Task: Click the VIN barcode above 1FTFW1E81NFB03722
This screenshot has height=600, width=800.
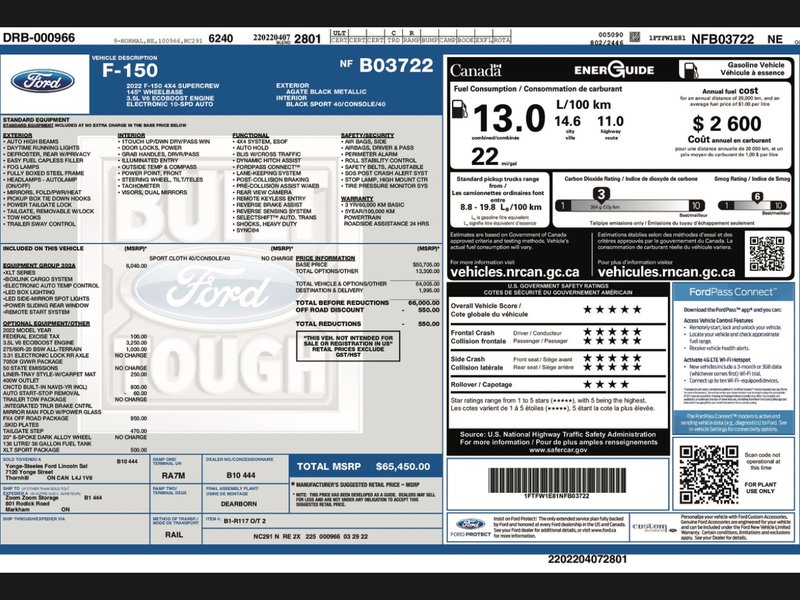Action: click(x=557, y=480)
